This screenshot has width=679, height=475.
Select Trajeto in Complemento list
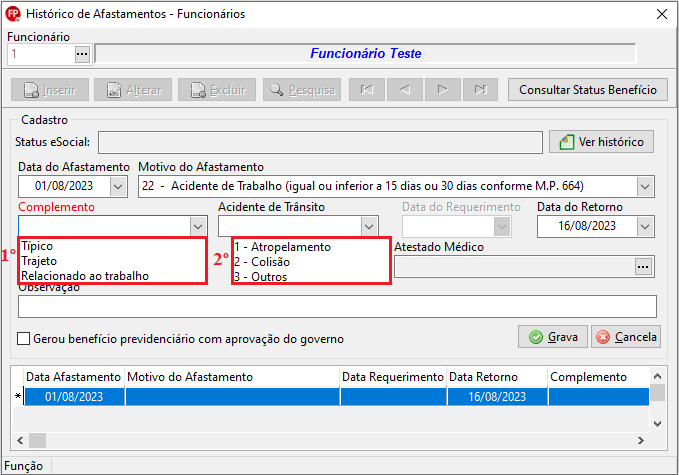(x=39, y=261)
